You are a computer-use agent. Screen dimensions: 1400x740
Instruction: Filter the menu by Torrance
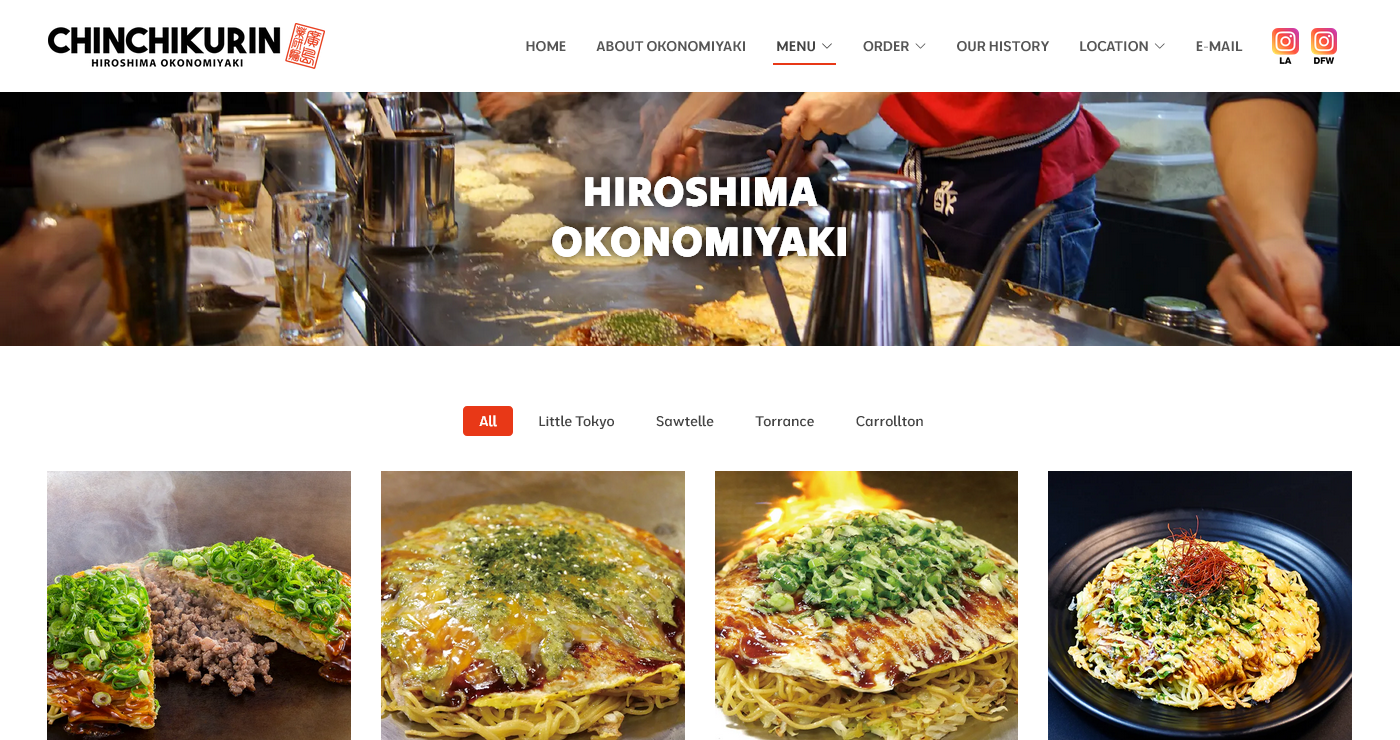point(785,421)
